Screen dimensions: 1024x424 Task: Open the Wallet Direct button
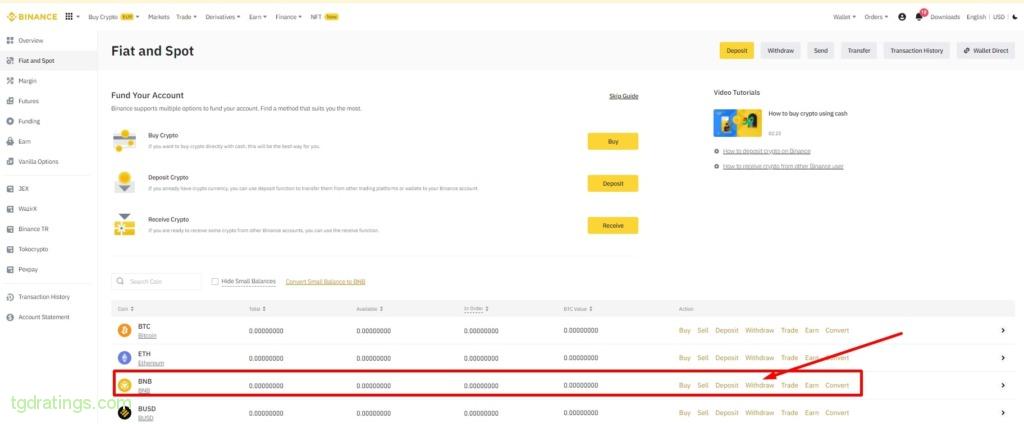(x=986, y=50)
